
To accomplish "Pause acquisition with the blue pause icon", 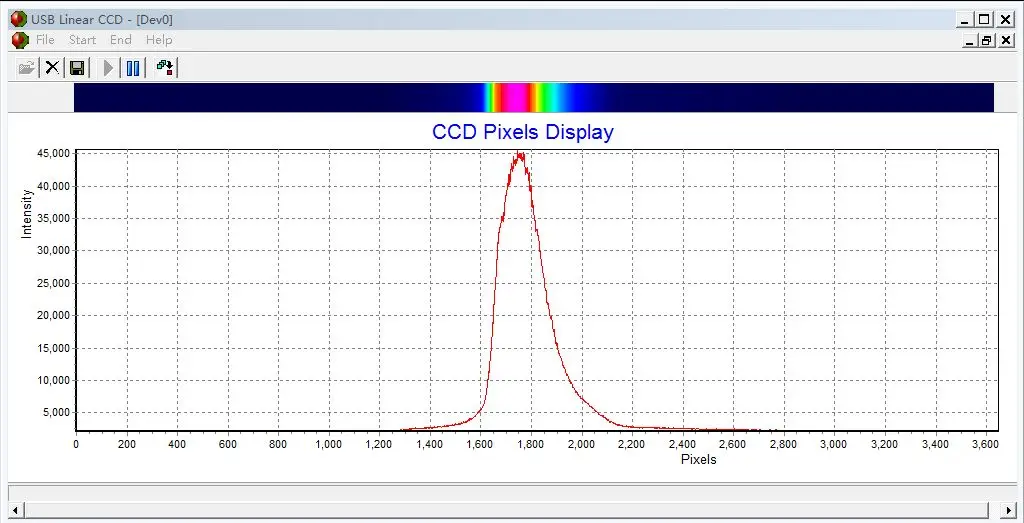I will 133,68.
